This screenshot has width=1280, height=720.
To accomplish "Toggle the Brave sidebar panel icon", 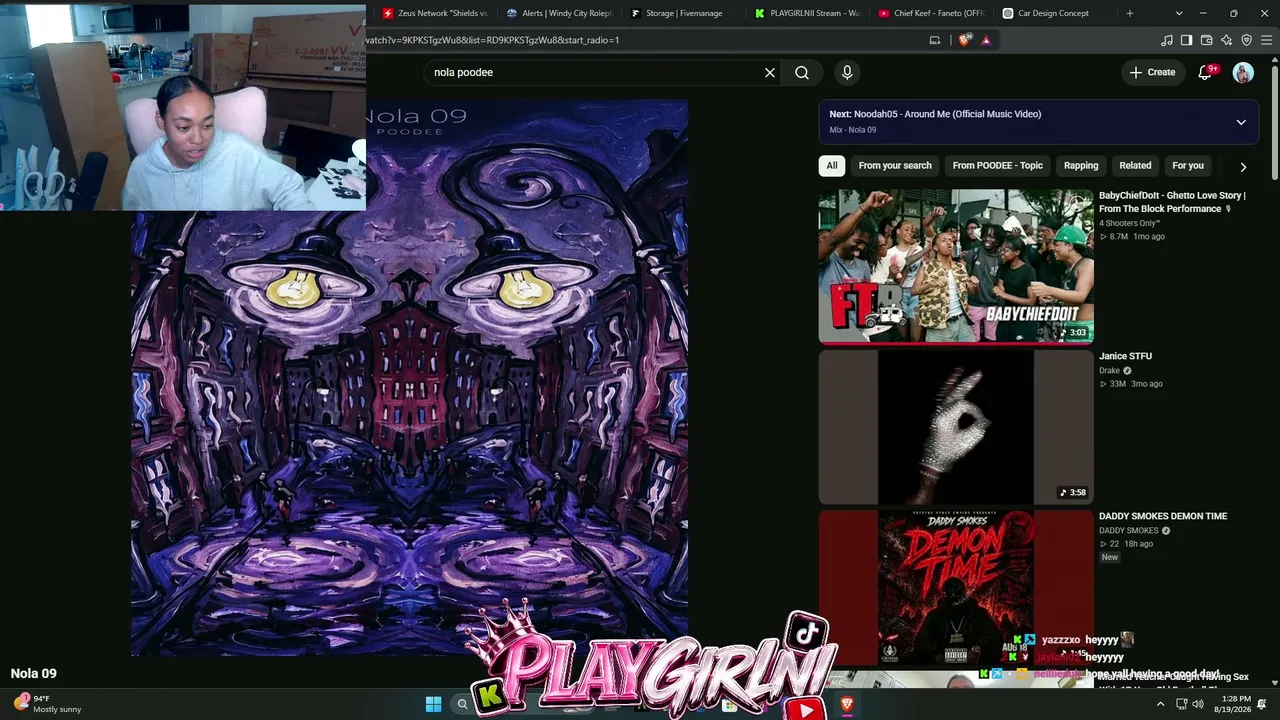I will tap(1186, 40).
